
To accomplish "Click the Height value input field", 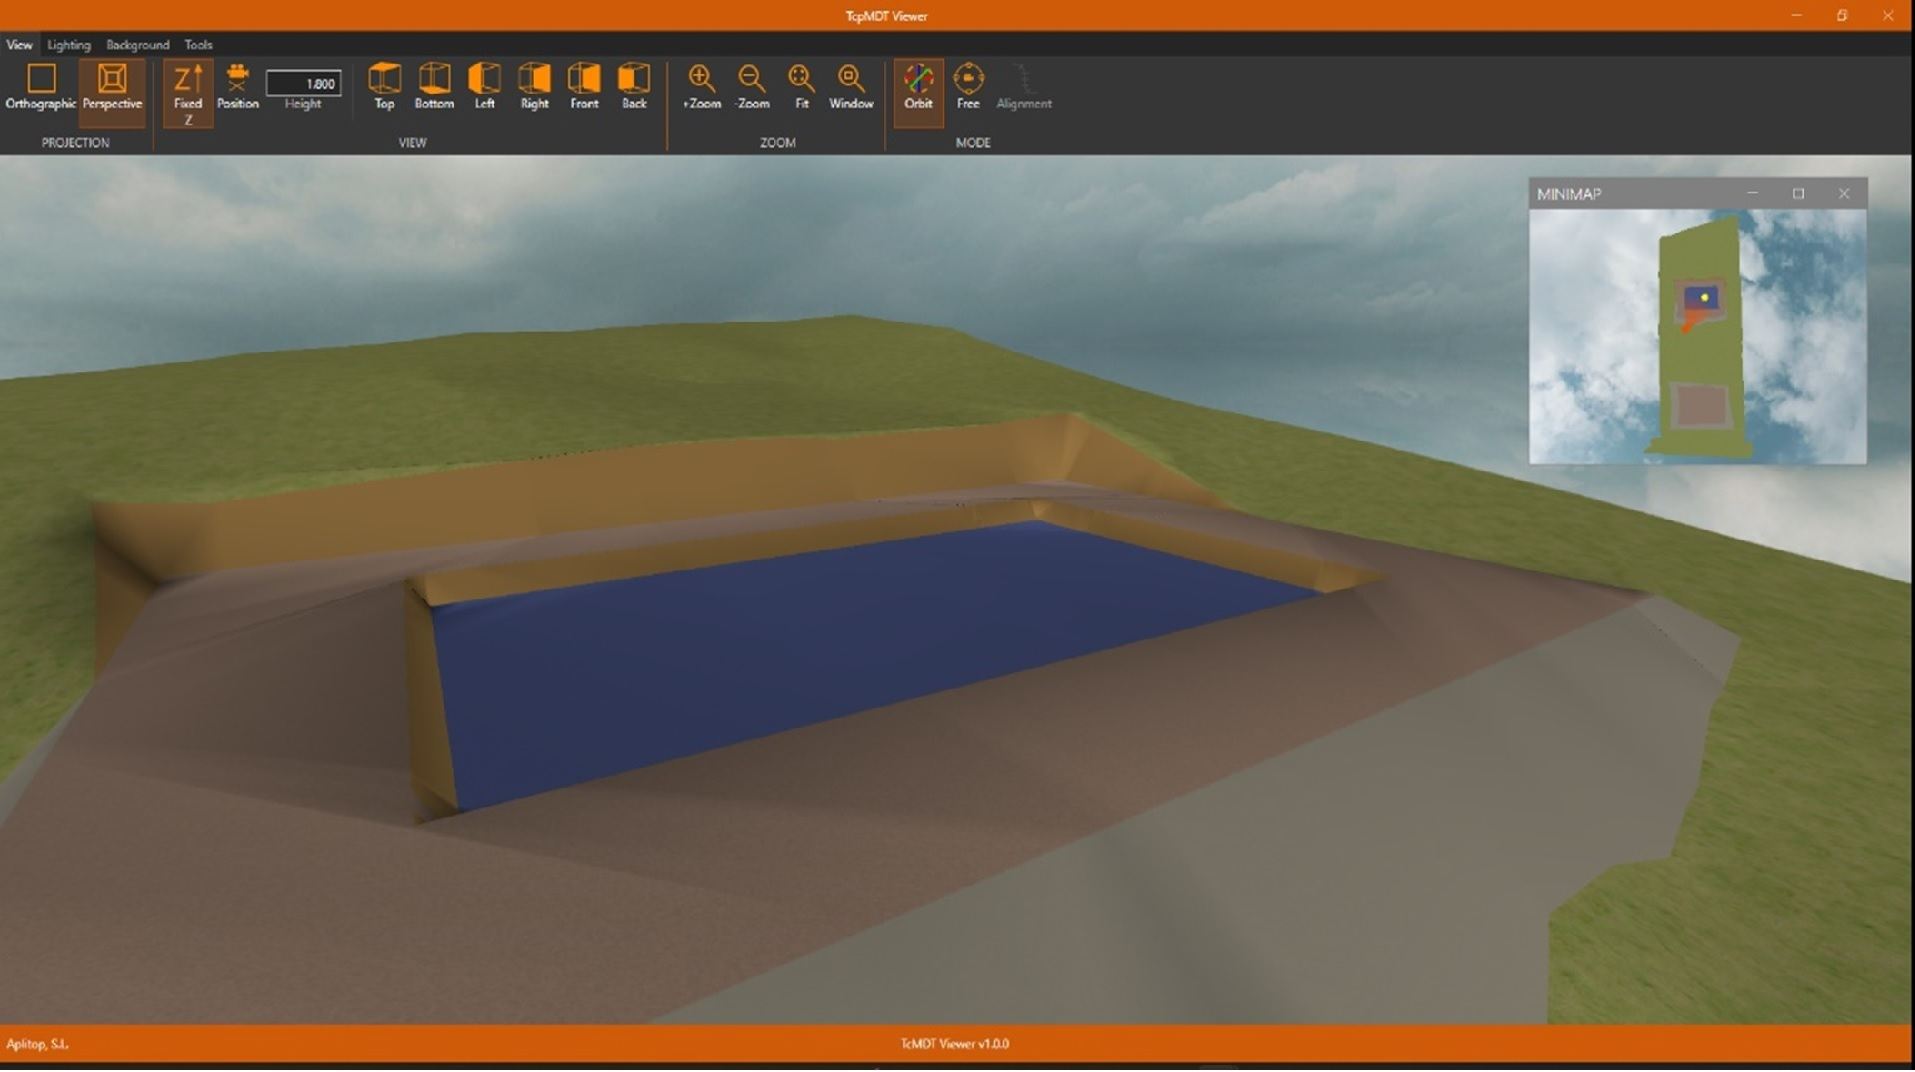I will coord(303,83).
